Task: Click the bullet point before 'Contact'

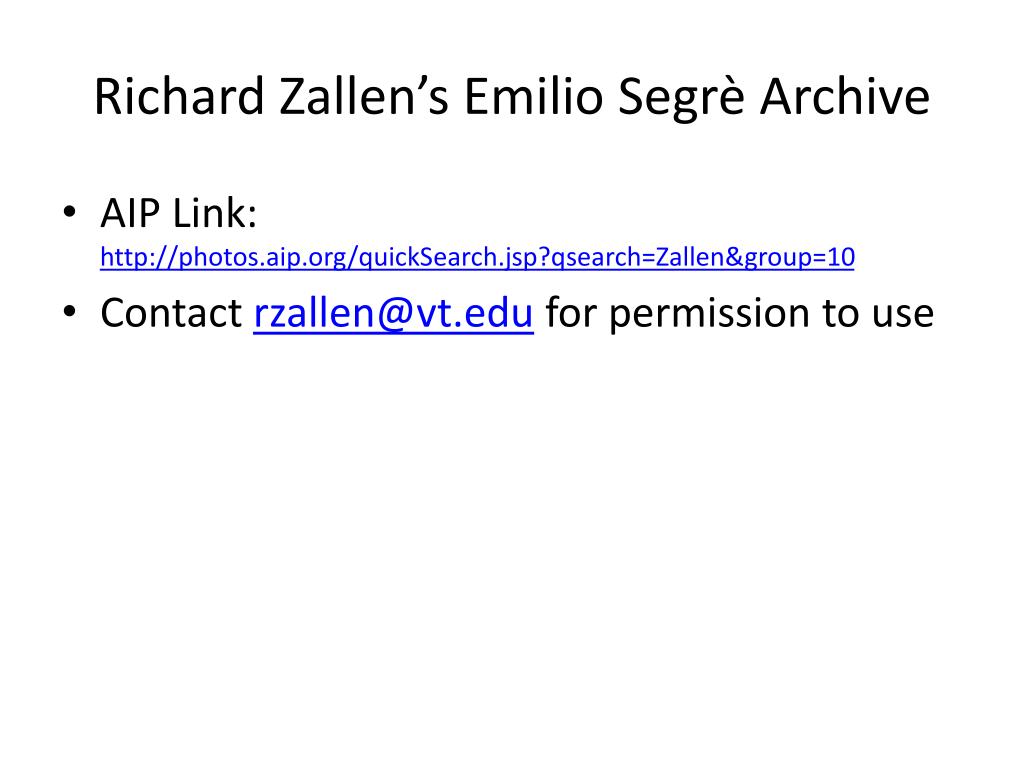Action: click(x=70, y=312)
